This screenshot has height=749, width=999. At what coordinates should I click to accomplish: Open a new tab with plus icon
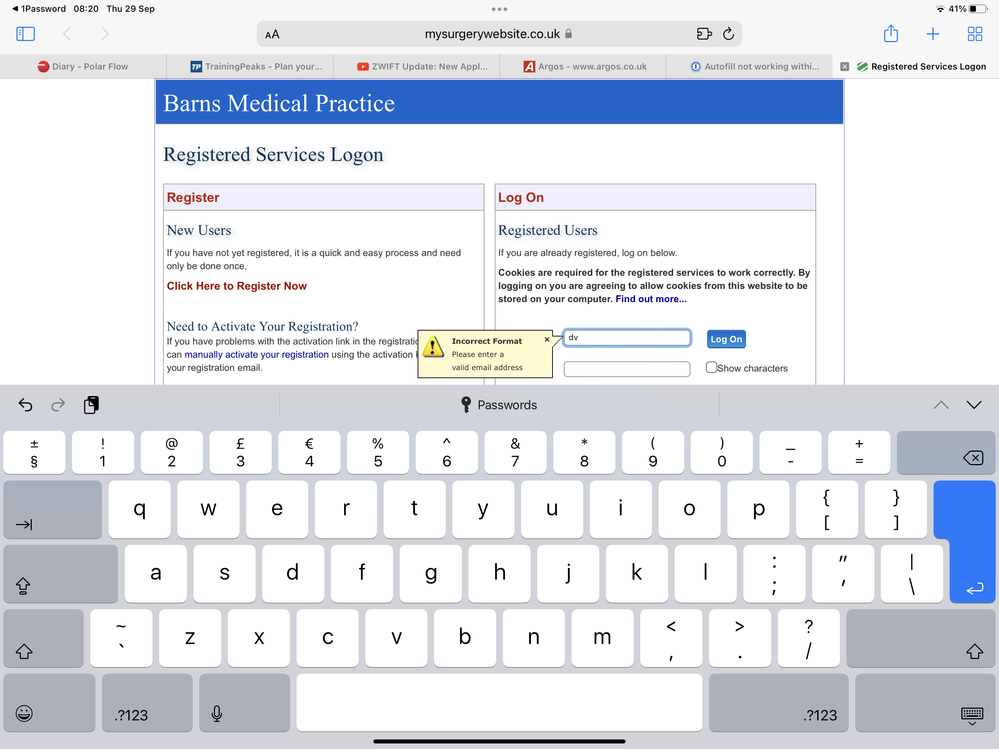point(933,34)
